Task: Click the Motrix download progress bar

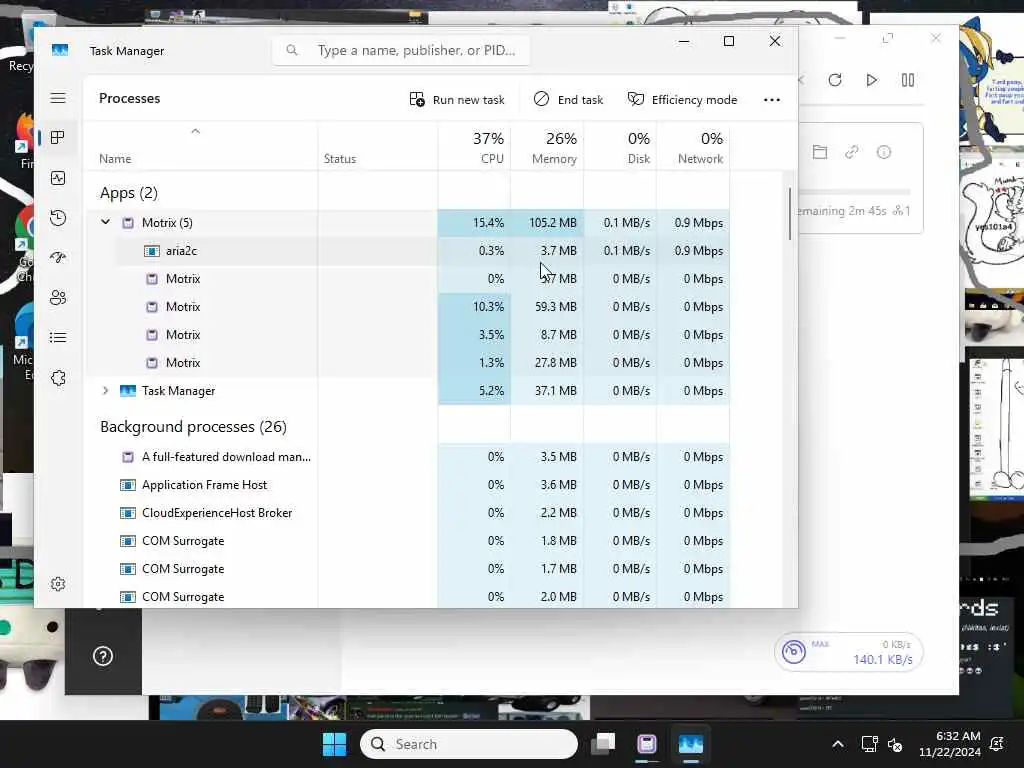Action: coord(855,192)
